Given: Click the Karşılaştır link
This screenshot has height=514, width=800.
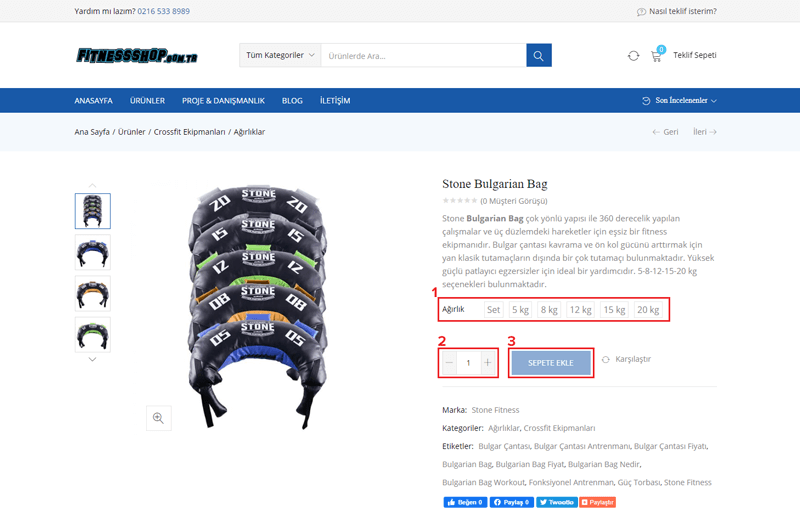Looking at the screenshot, I should pyautogui.click(x=627, y=359).
